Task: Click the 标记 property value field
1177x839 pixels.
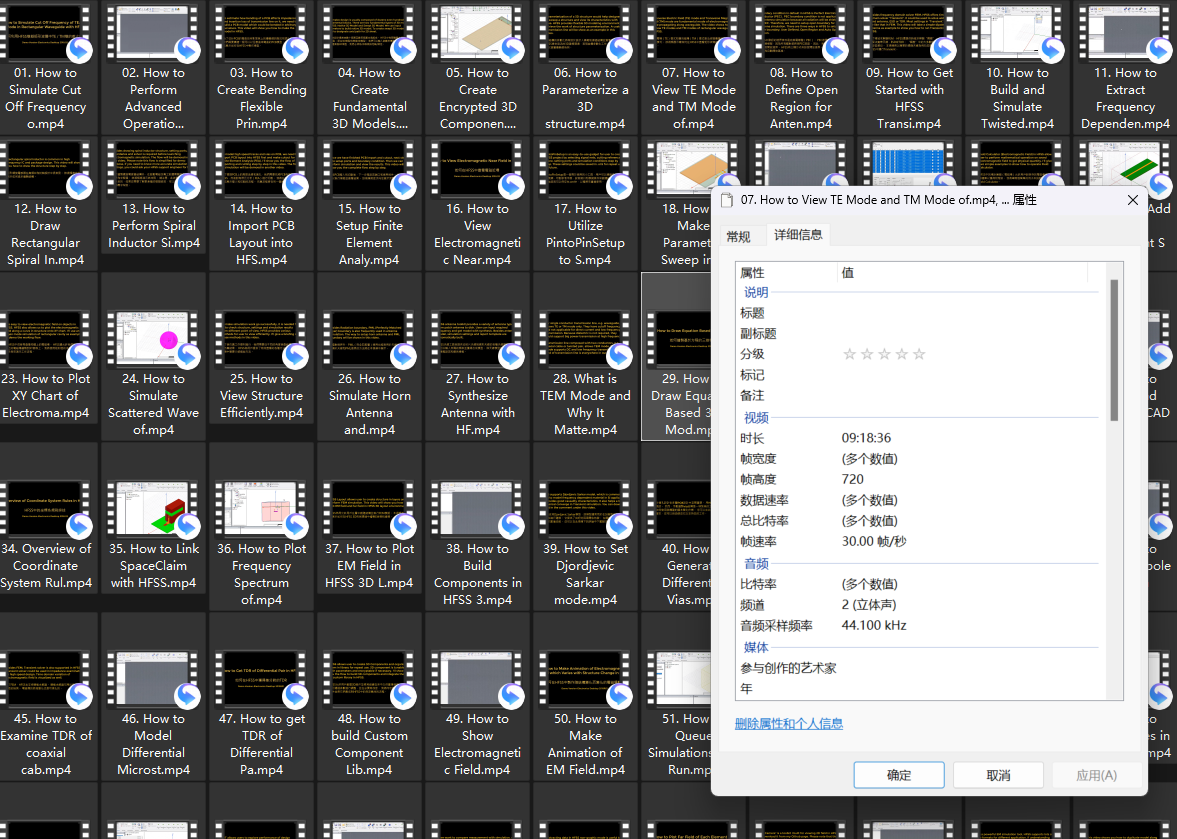Action: [x=968, y=374]
